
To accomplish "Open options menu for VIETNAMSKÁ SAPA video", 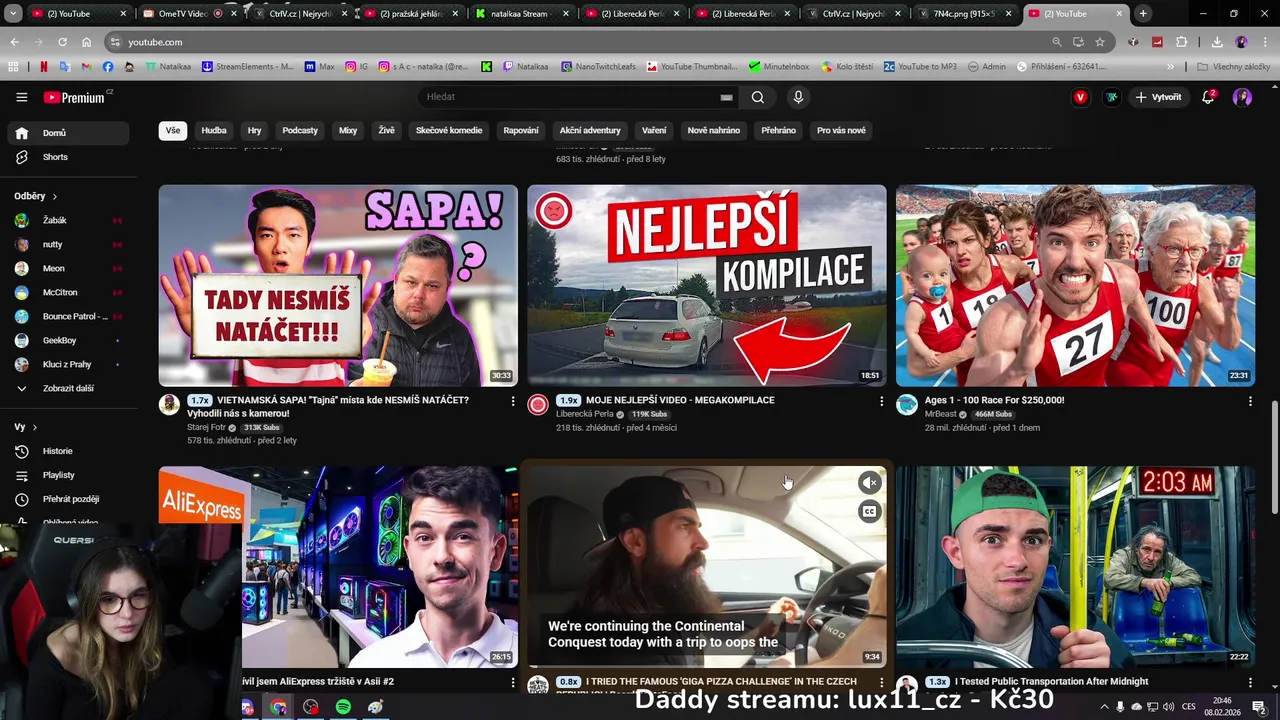I will coord(513,401).
